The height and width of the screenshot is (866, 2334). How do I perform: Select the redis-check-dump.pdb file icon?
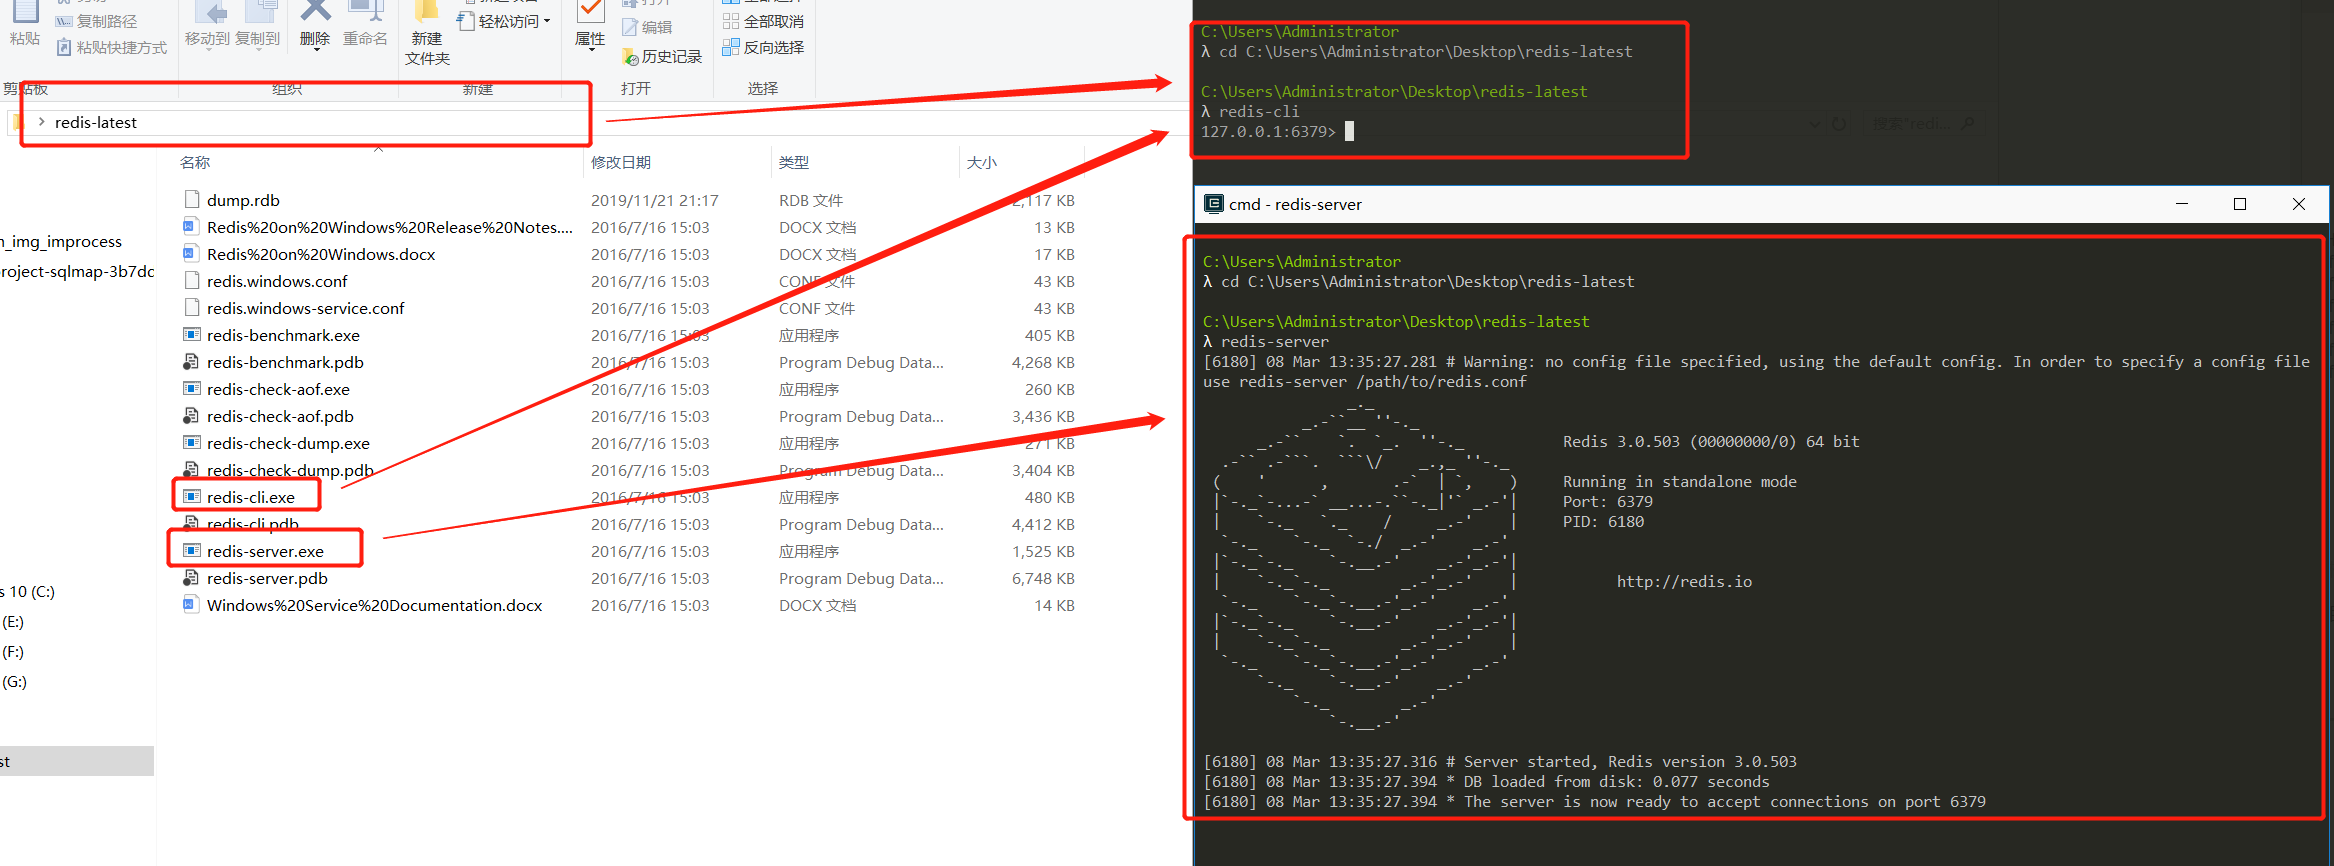192,470
